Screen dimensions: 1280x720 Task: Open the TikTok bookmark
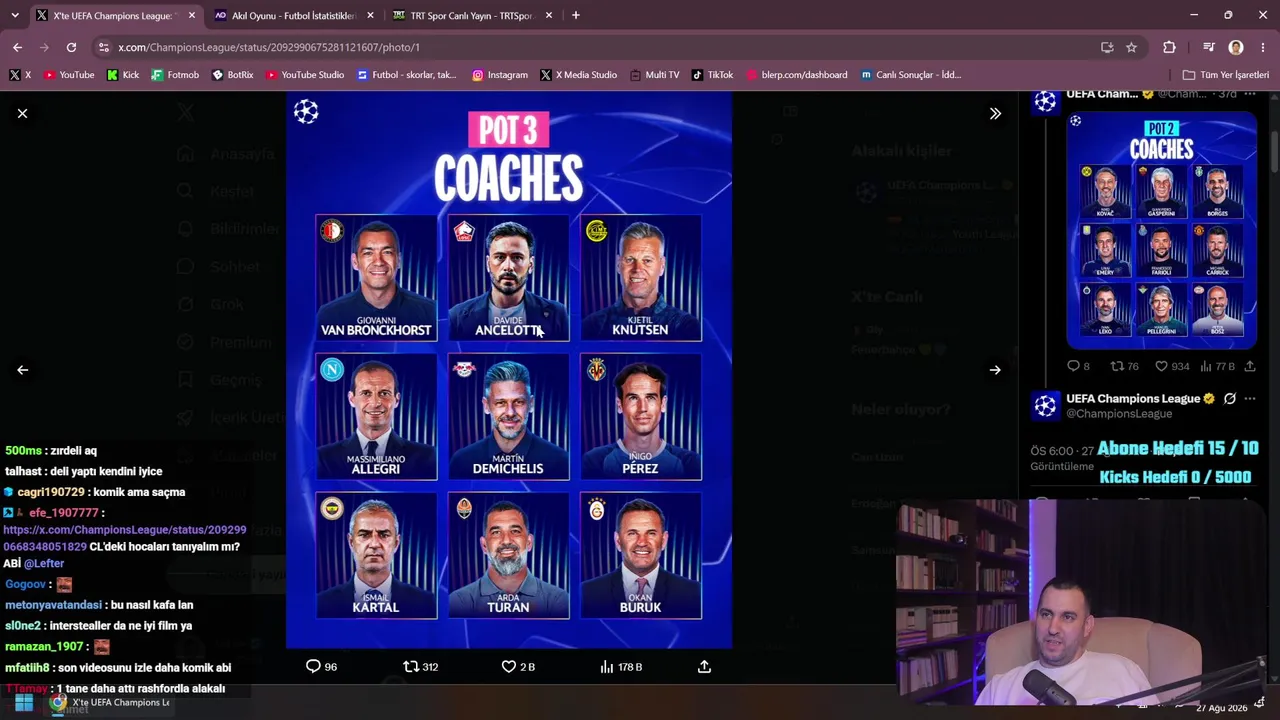pos(713,75)
